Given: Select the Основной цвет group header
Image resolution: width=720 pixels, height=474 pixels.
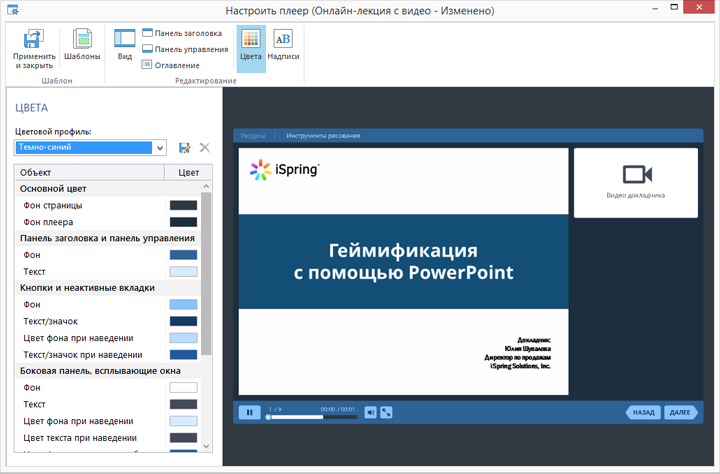Looking at the screenshot, I should point(108,189).
